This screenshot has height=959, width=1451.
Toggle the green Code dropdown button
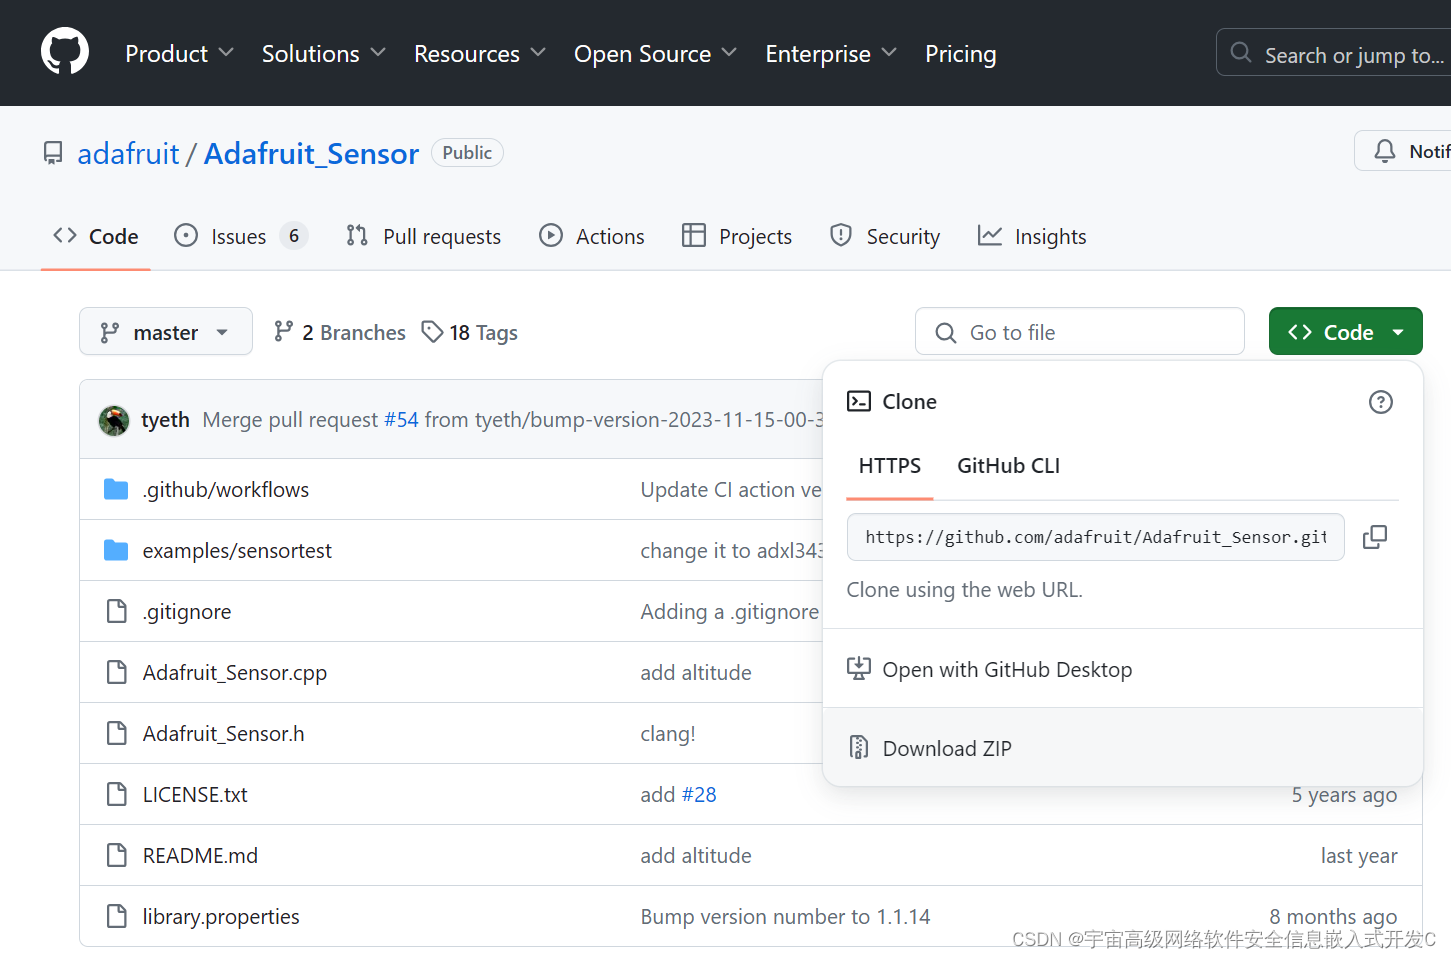tap(1346, 331)
